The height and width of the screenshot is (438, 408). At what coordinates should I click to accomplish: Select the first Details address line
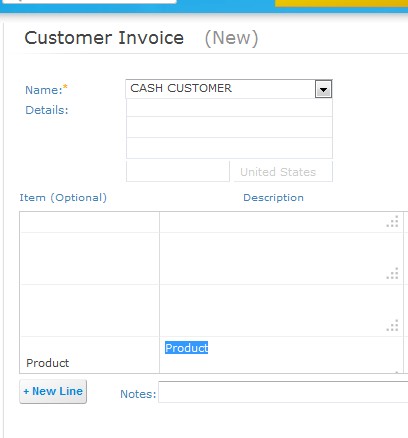coord(229,108)
